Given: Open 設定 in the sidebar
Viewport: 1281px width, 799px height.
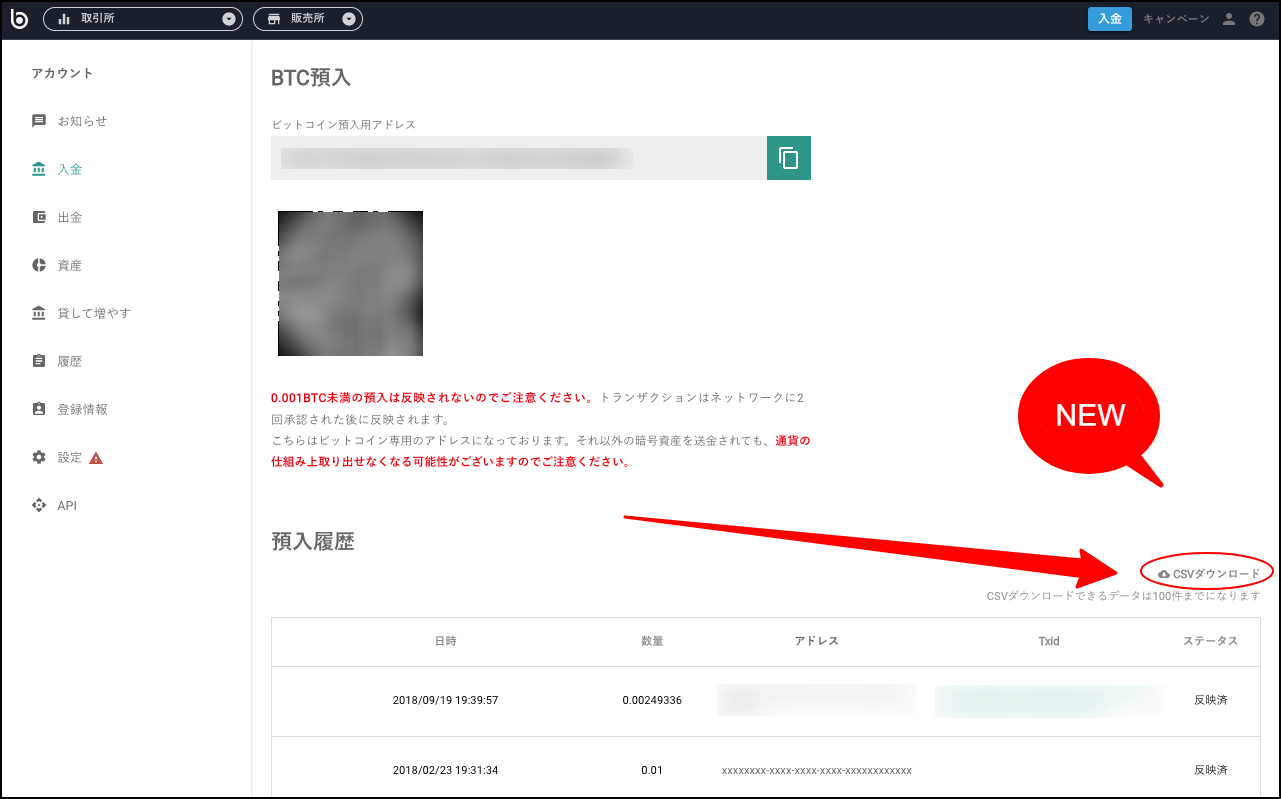Looking at the screenshot, I should pos(69,457).
